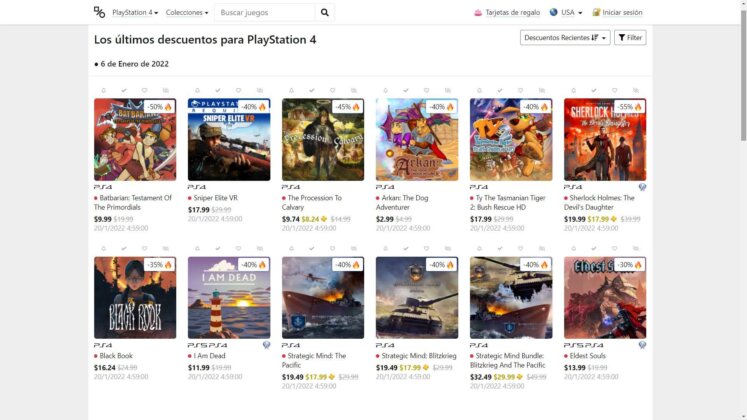Click collection icon above Arkan: The Dog Adventurer
Image resolution: width=747 pixels, height=420 pixels.
tap(447, 91)
